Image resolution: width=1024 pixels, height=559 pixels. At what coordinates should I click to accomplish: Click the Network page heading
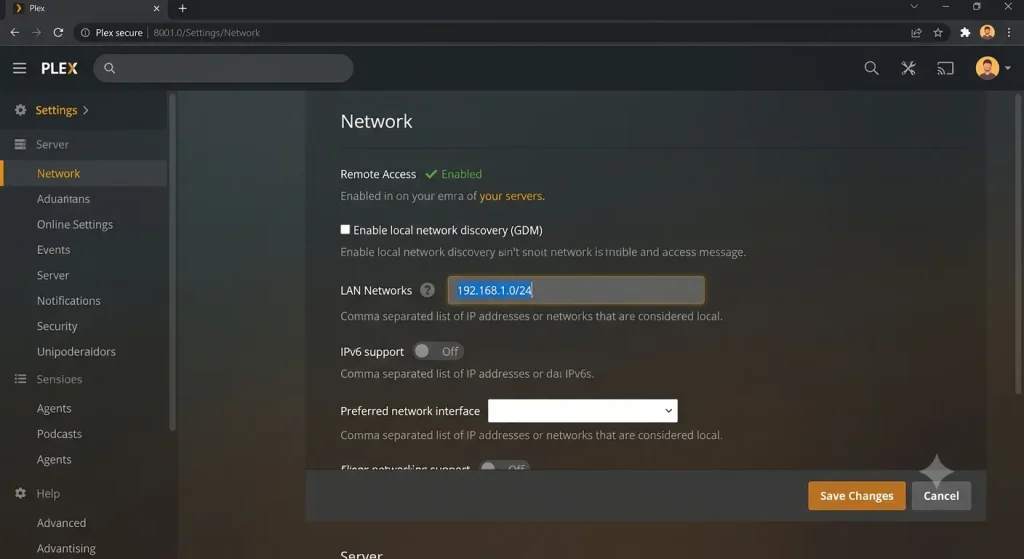(x=376, y=121)
